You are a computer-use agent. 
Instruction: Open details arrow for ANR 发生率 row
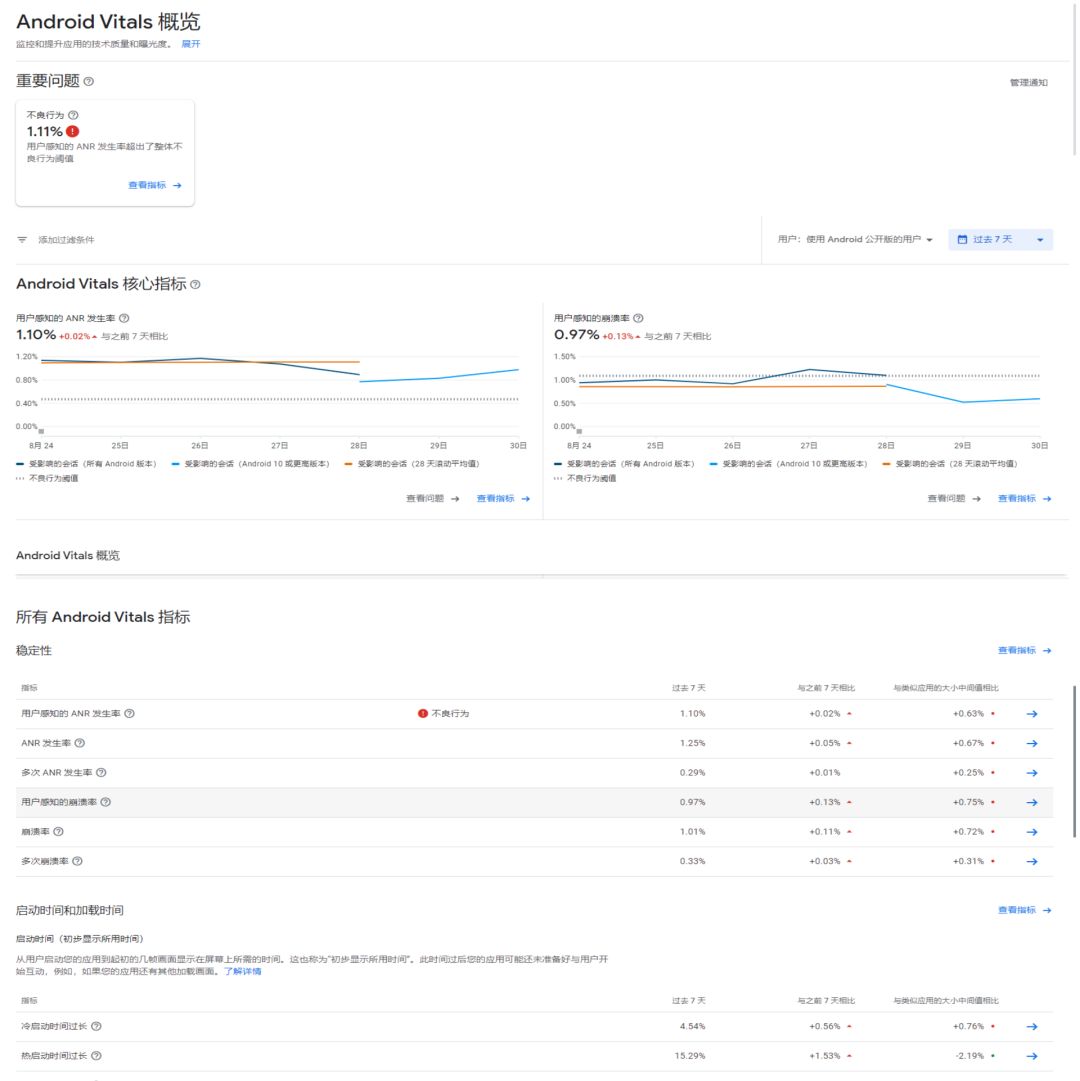(x=1032, y=743)
